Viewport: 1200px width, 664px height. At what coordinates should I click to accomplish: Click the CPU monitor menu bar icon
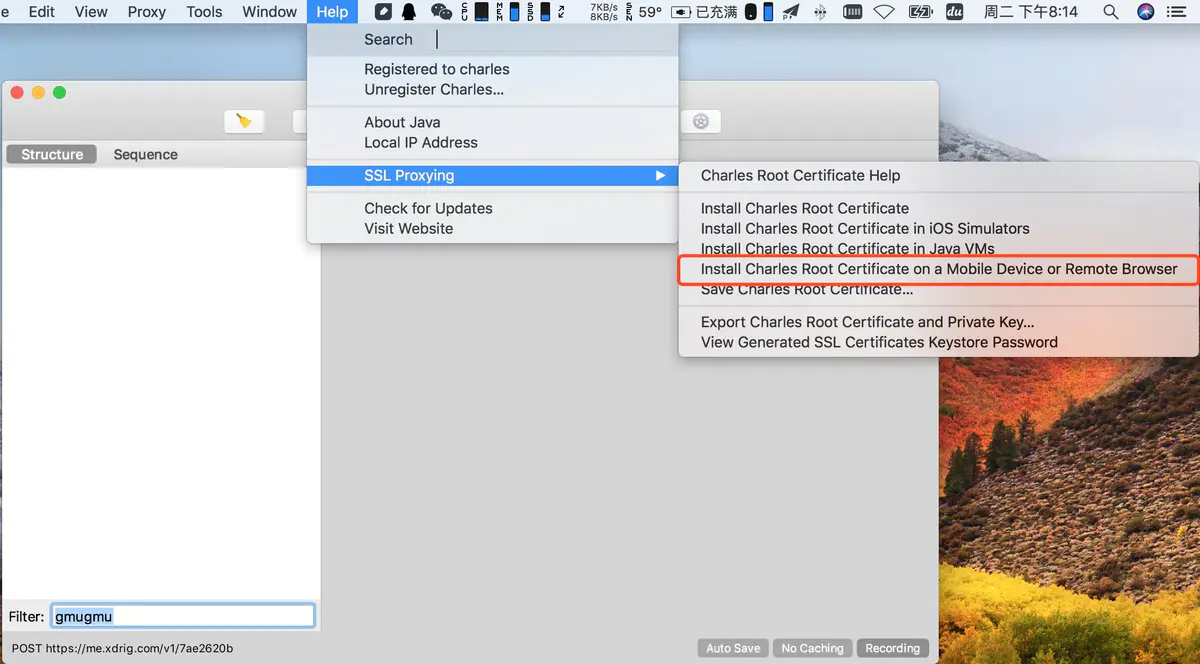476,12
